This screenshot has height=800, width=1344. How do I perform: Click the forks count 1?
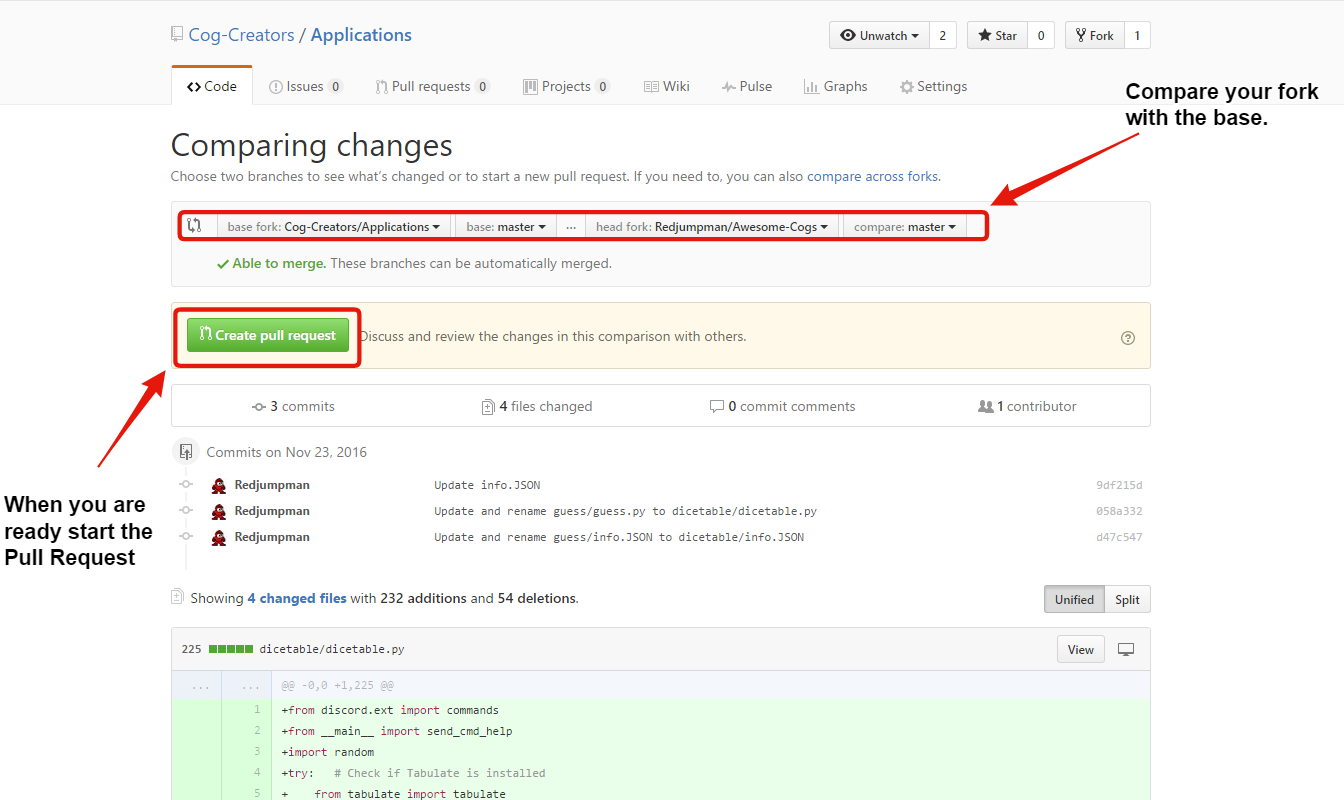[x=1137, y=35]
